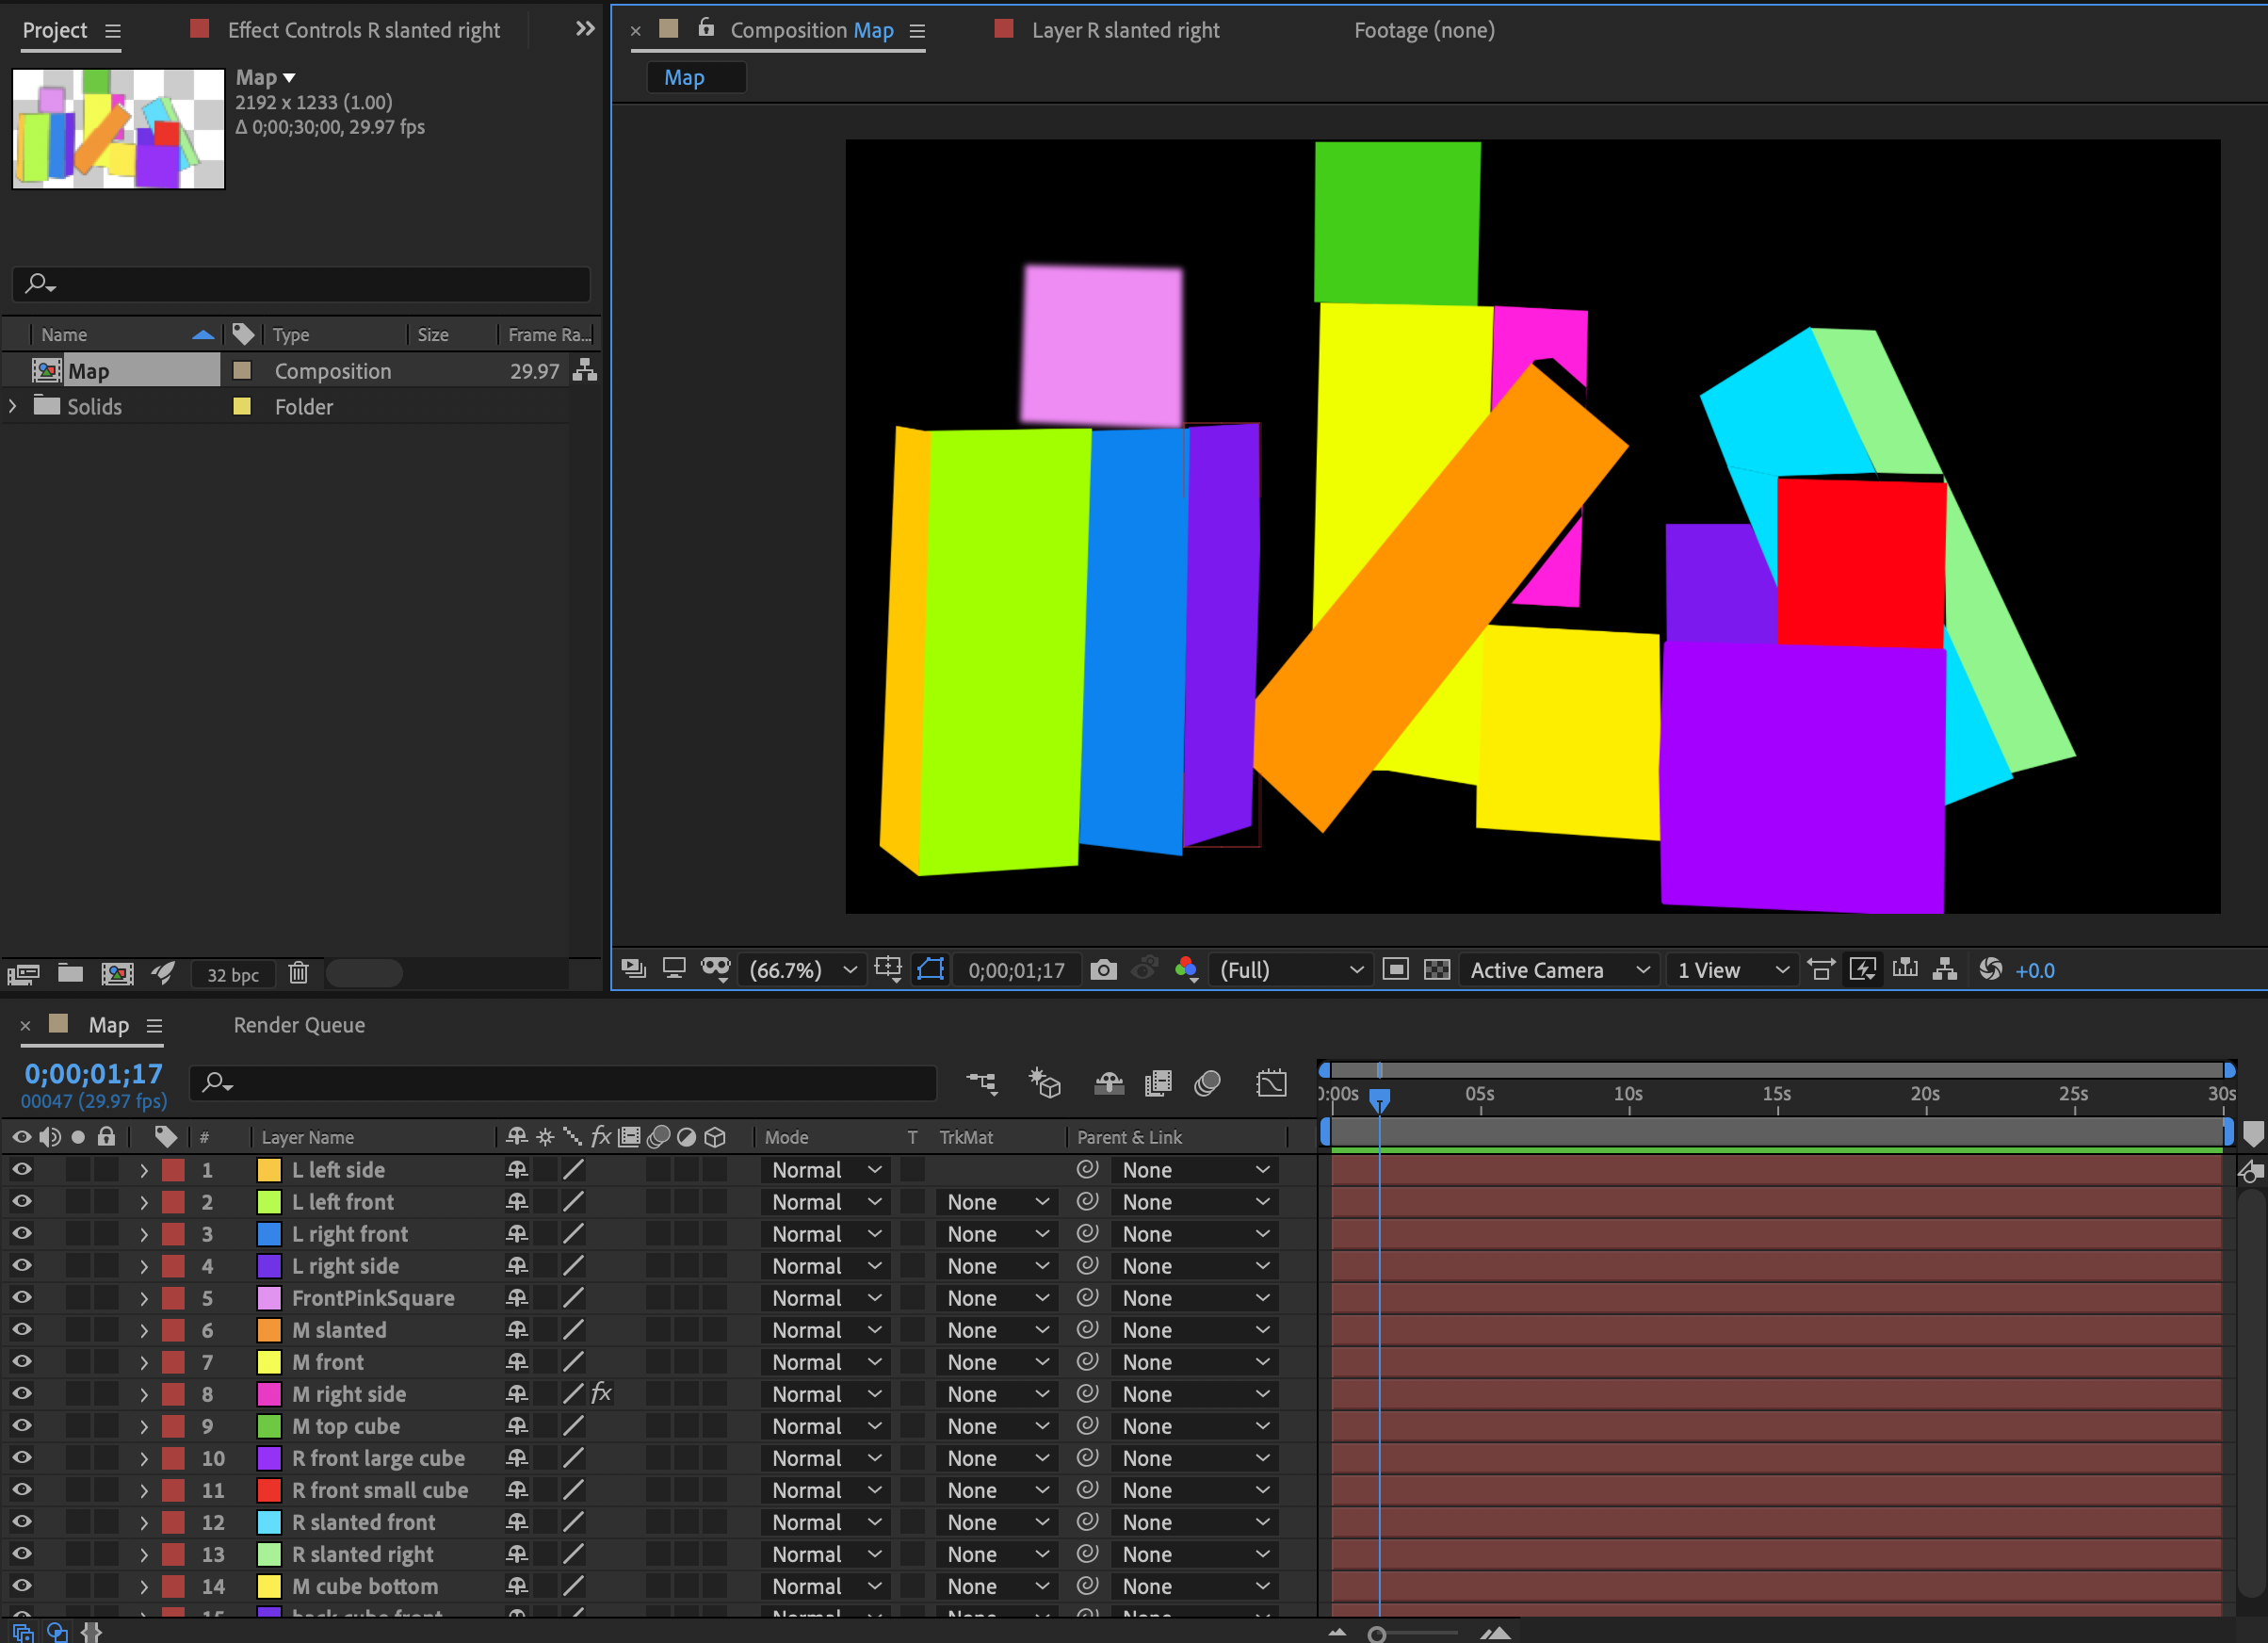Hide the M slanted layer
Viewport: 2268px width, 1643px height.
[x=21, y=1330]
